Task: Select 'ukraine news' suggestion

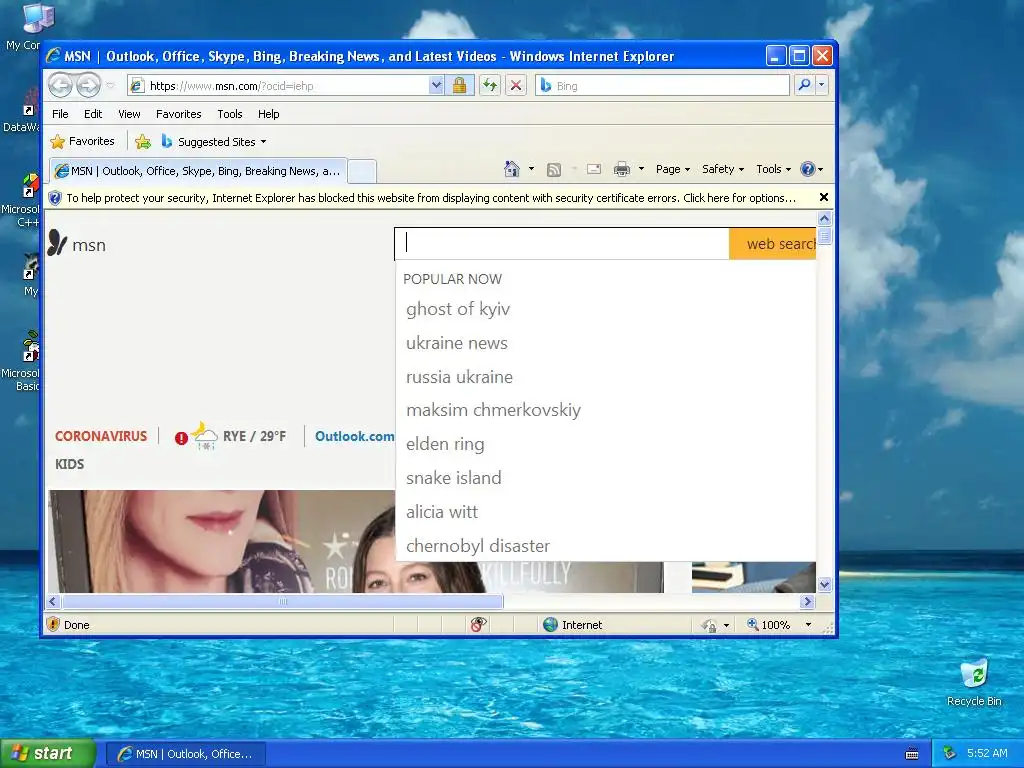Action: [456, 343]
